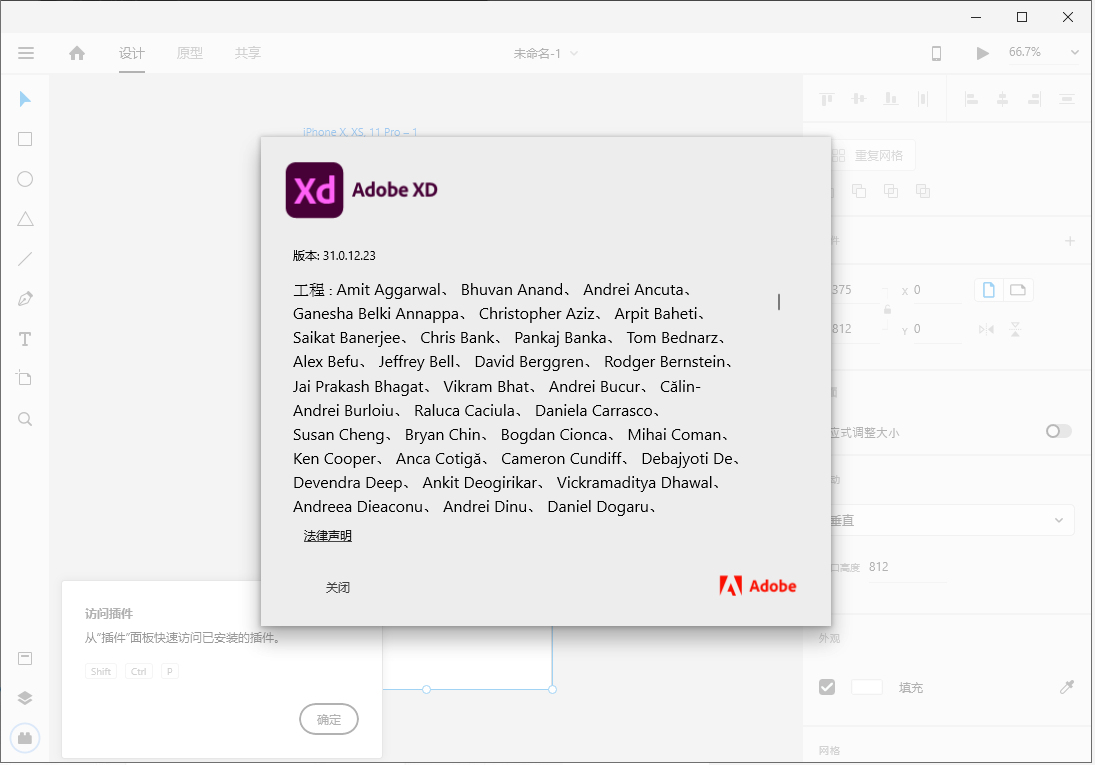Switch to the 设计 tab
The image size is (1095, 765).
pyautogui.click(x=132, y=53)
